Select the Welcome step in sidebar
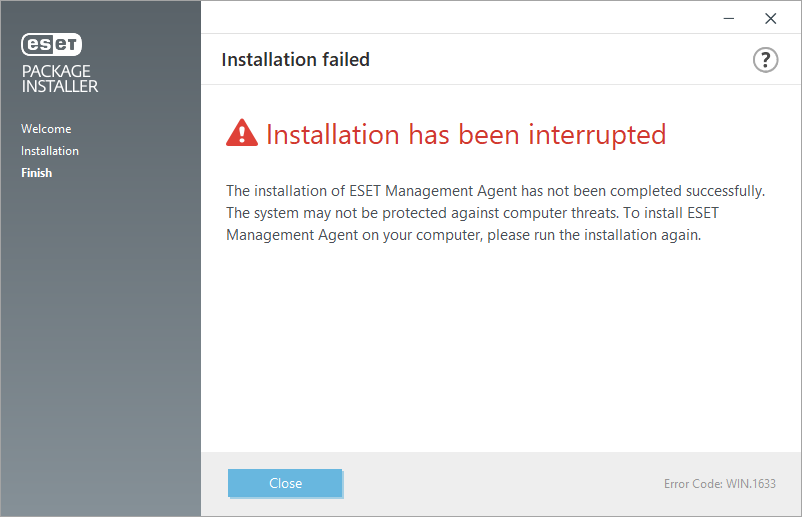The width and height of the screenshot is (802, 517). click(46, 129)
